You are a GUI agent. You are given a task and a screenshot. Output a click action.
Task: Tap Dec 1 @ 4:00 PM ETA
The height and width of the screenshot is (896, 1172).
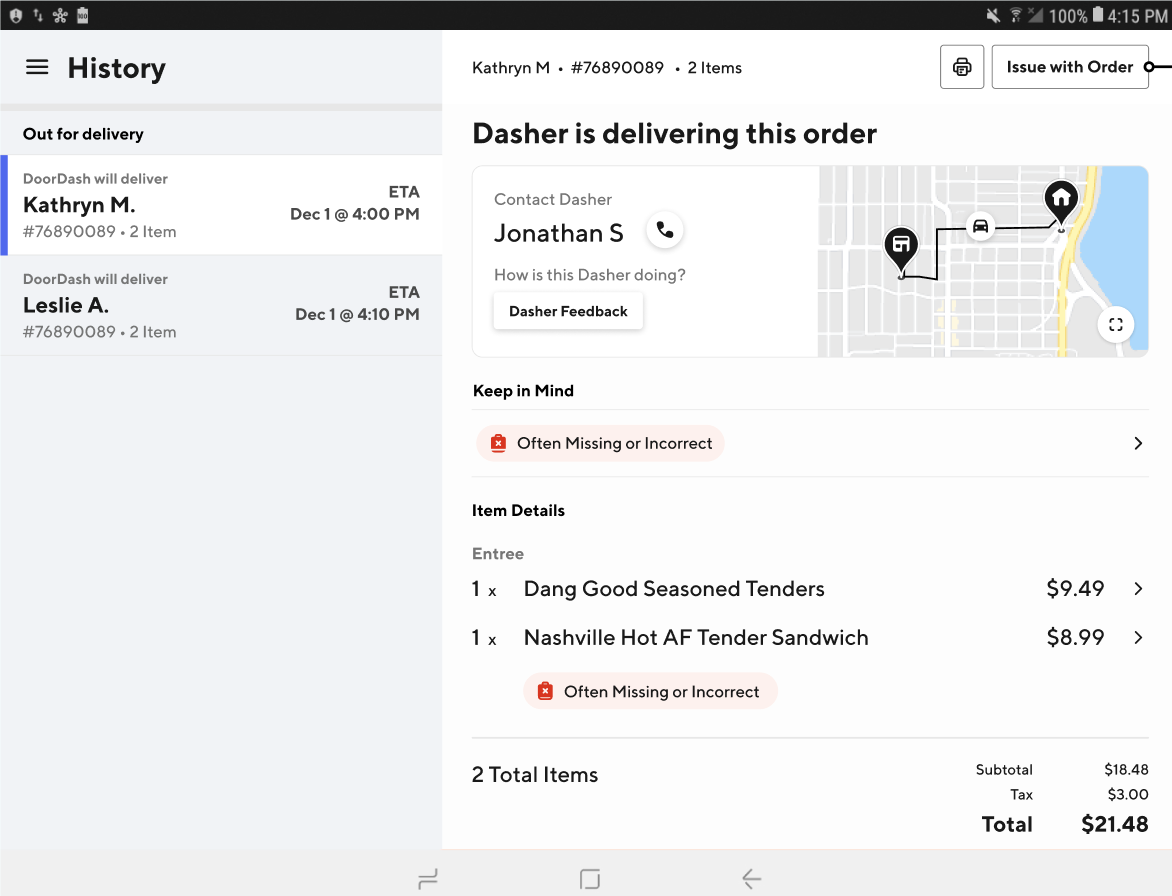click(x=354, y=214)
